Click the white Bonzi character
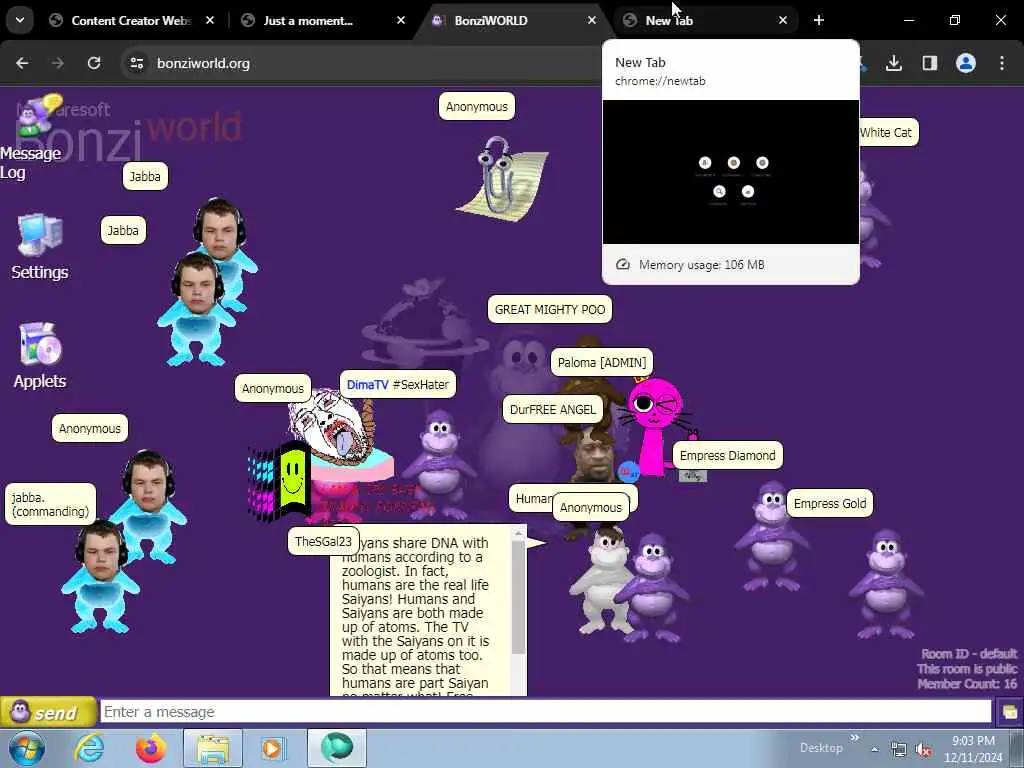1024x768 pixels. tap(601, 581)
